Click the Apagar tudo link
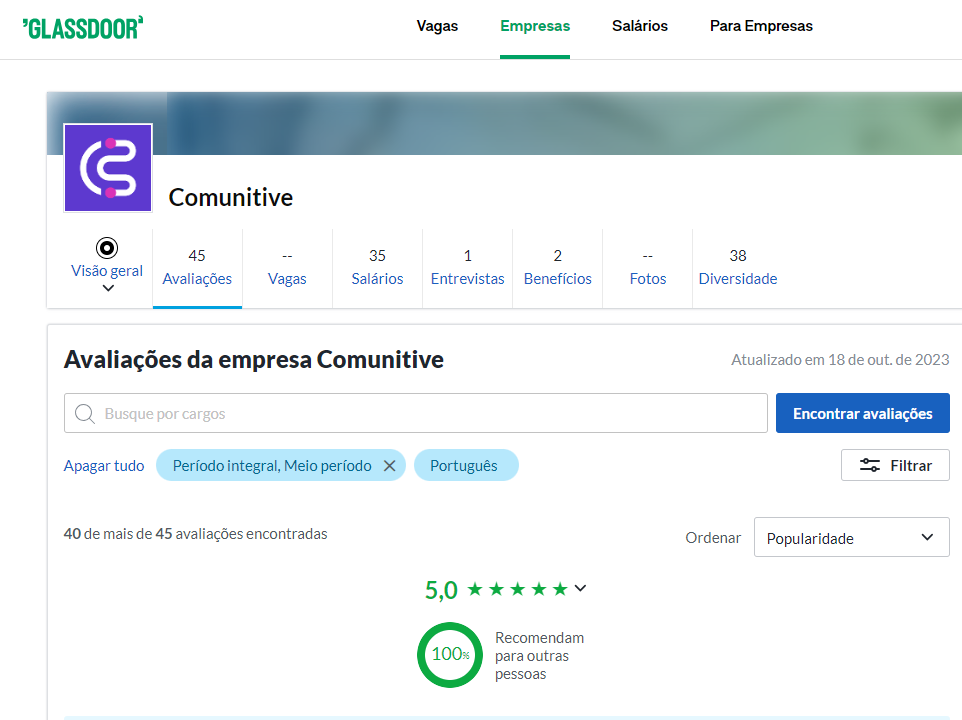 coord(104,466)
